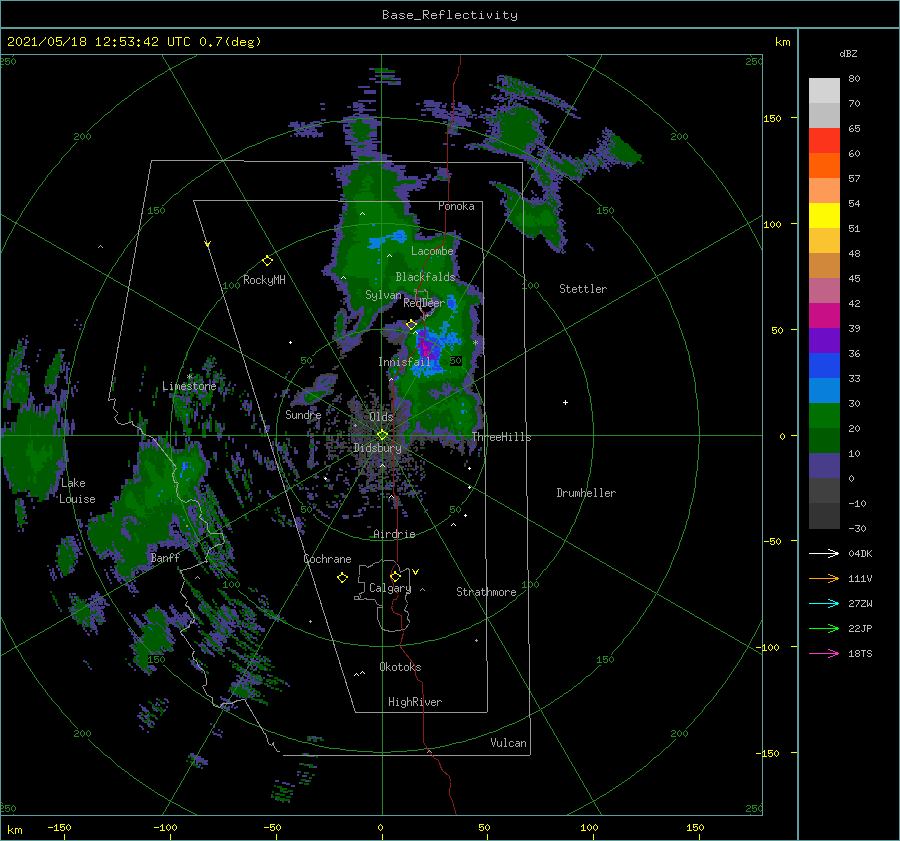Click the Innisfail city label

pos(404,362)
